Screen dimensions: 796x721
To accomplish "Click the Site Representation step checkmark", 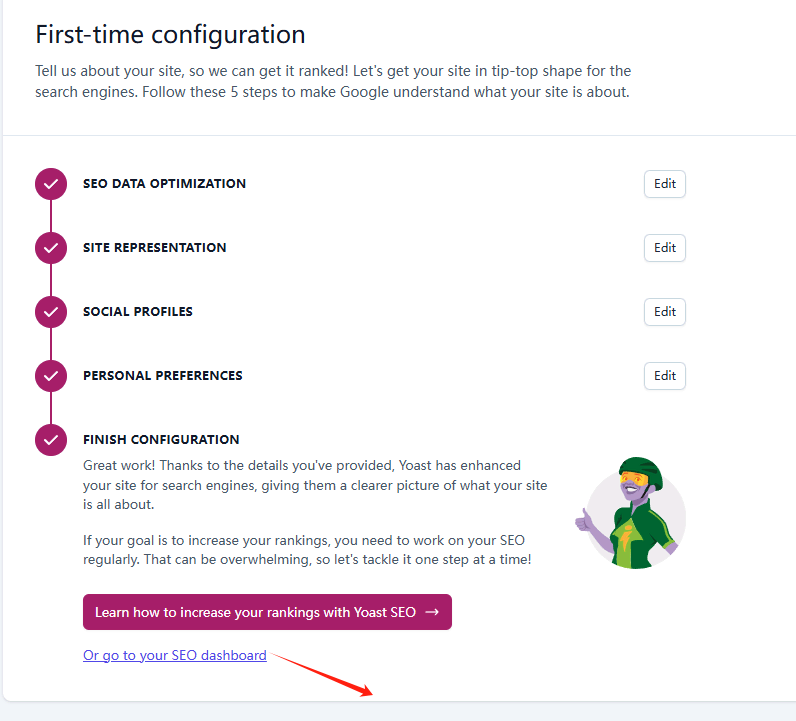I will (50, 248).
